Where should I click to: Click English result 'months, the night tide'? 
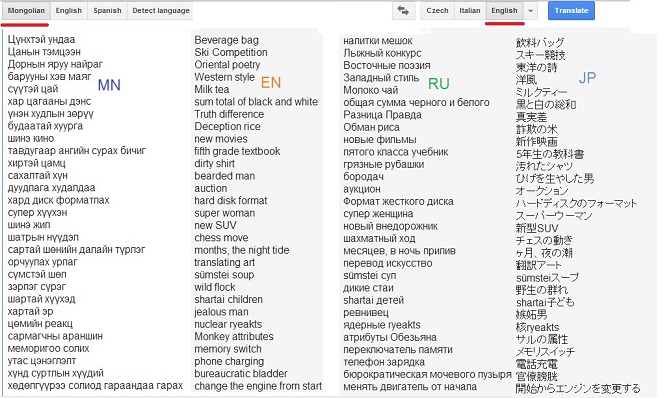pyautogui.click(x=242, y=250)
